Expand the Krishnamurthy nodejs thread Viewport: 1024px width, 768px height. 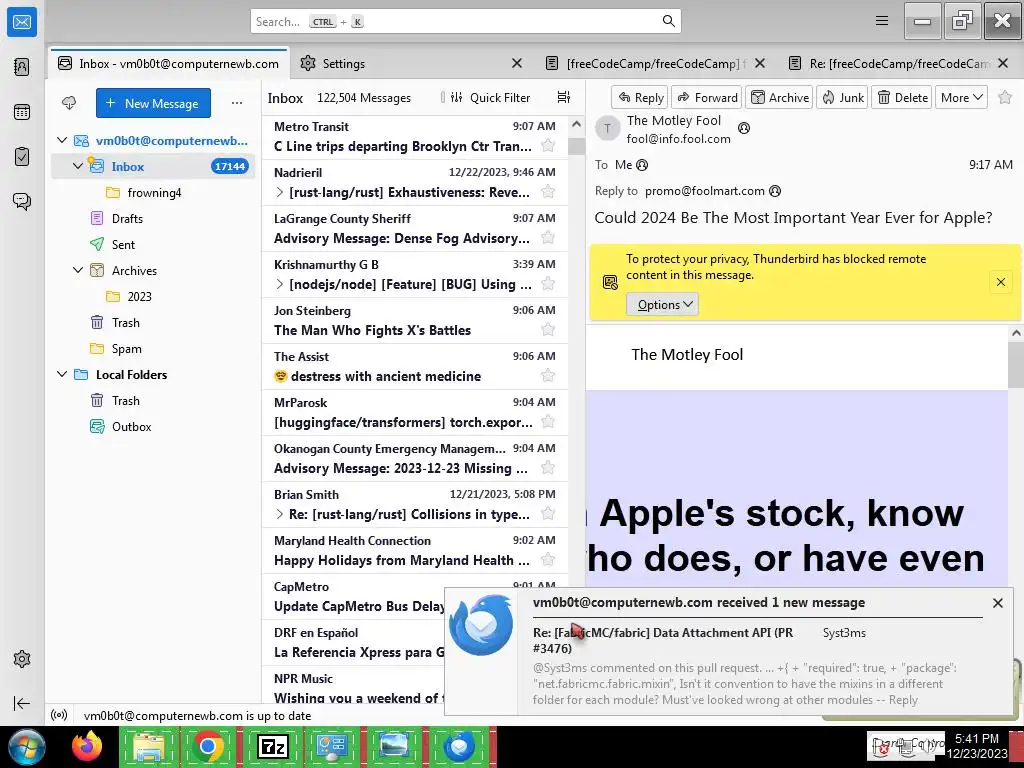pyautogui.click(x=280, y=284)
